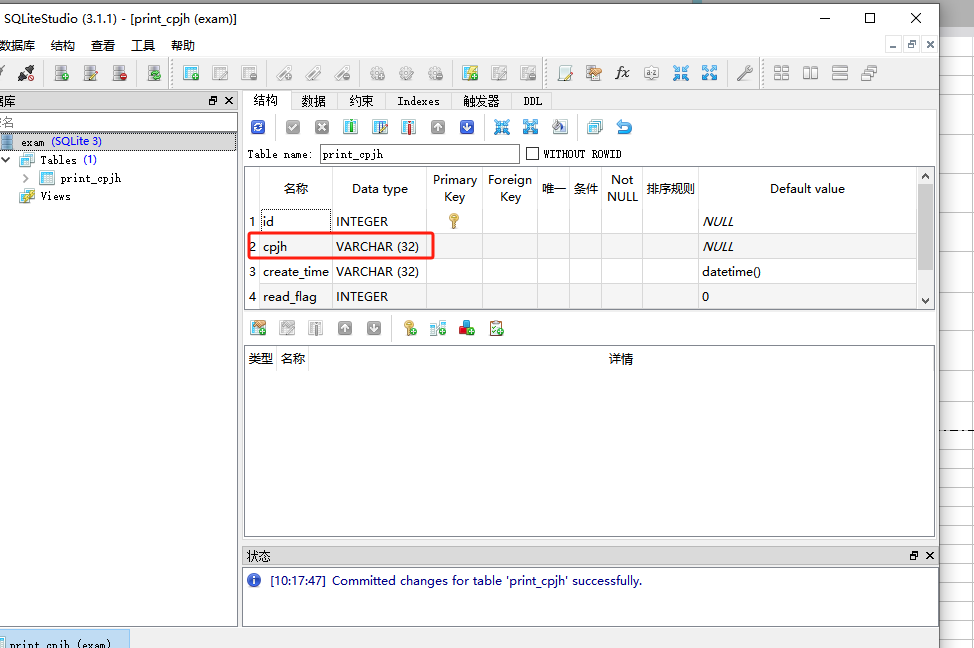Image resolution: width=974 pixels, height=648 pixels.
Task: Open the SQL editor icon
Action: click(x=565, y=73)
